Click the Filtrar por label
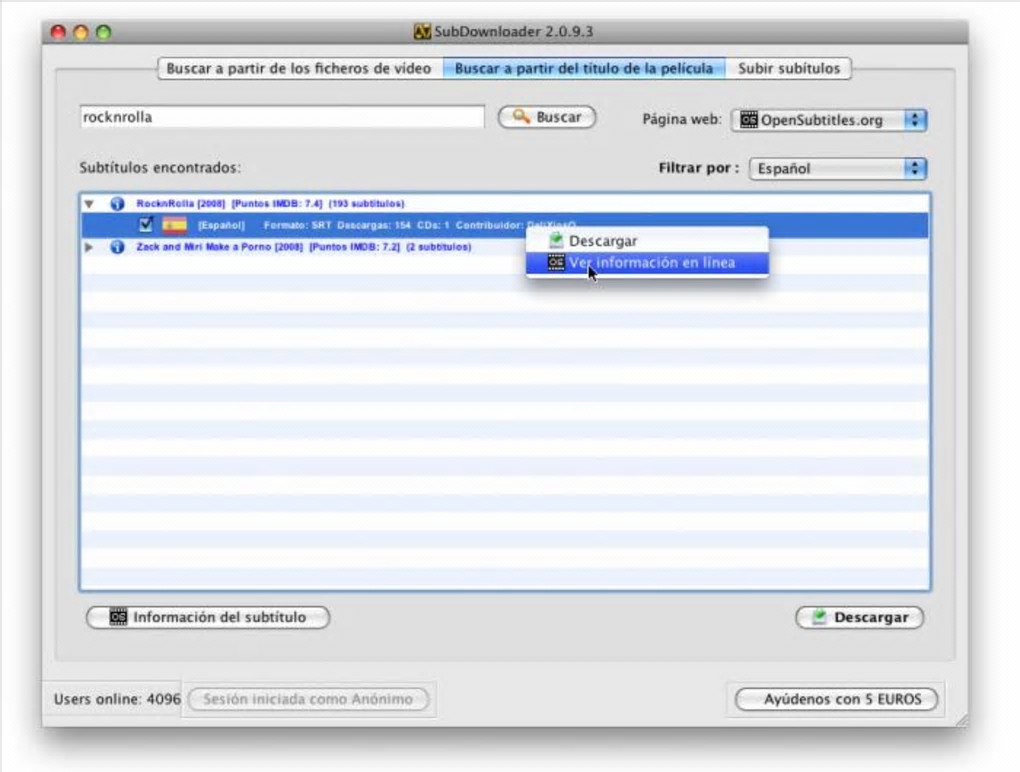 click(x=699, y=168)
